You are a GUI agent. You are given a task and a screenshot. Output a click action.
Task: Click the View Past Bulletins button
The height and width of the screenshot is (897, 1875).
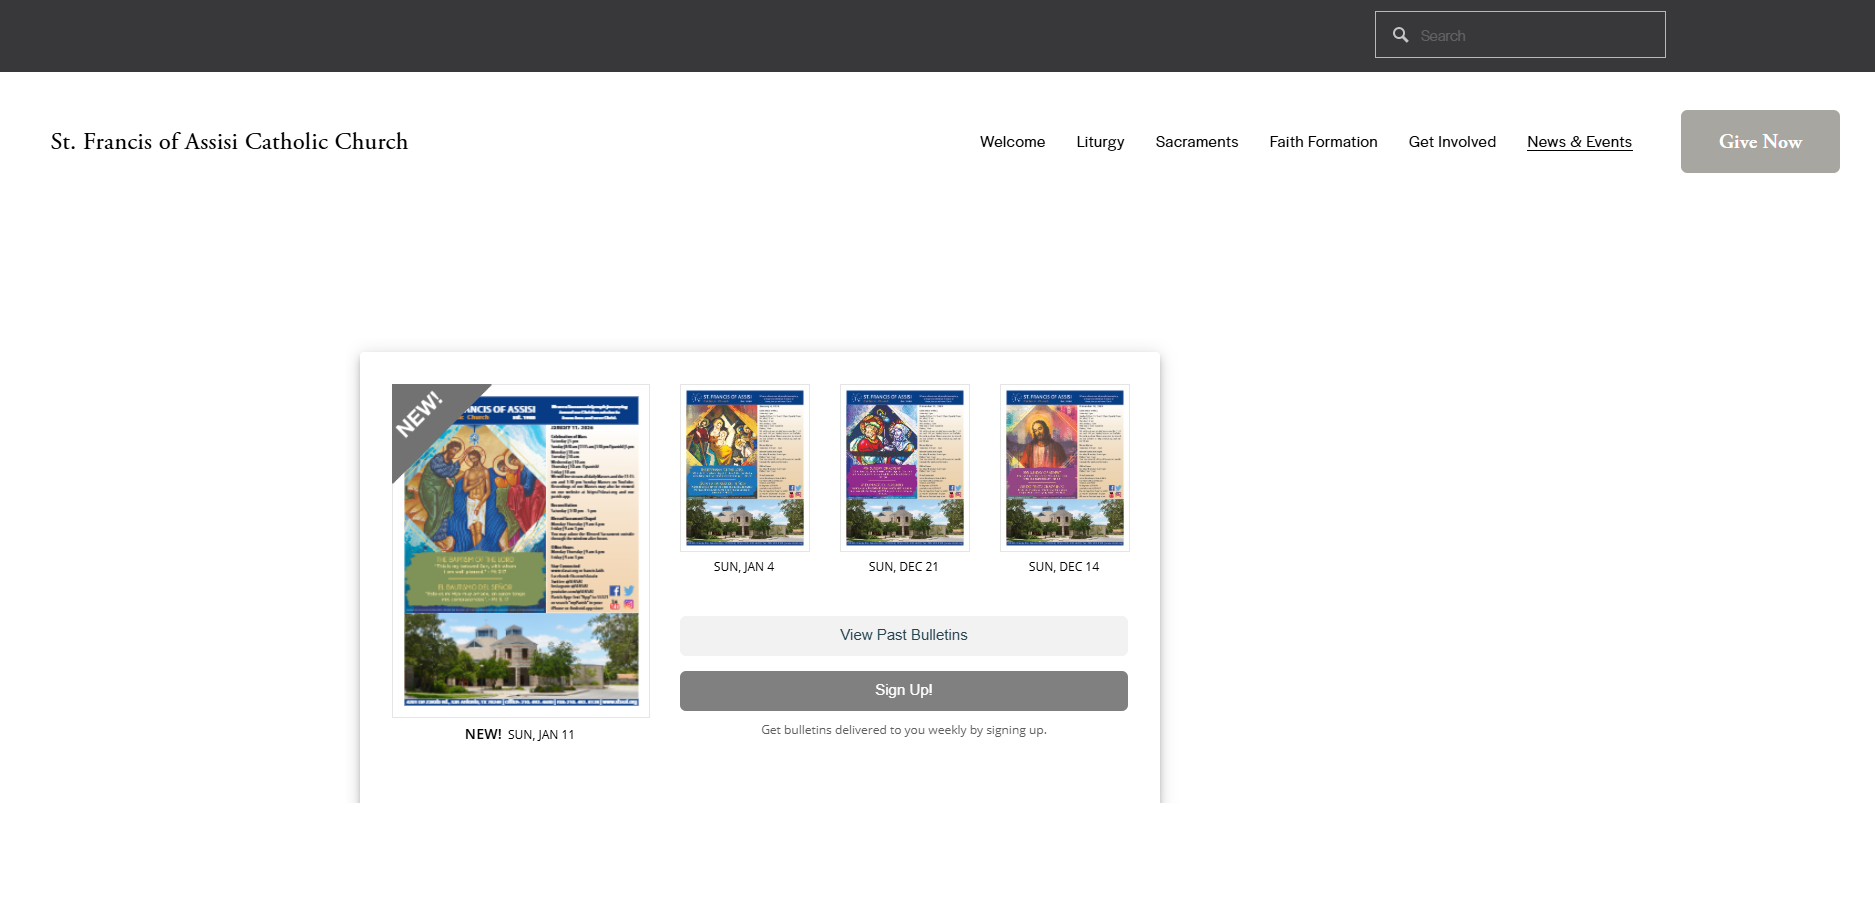904,636
